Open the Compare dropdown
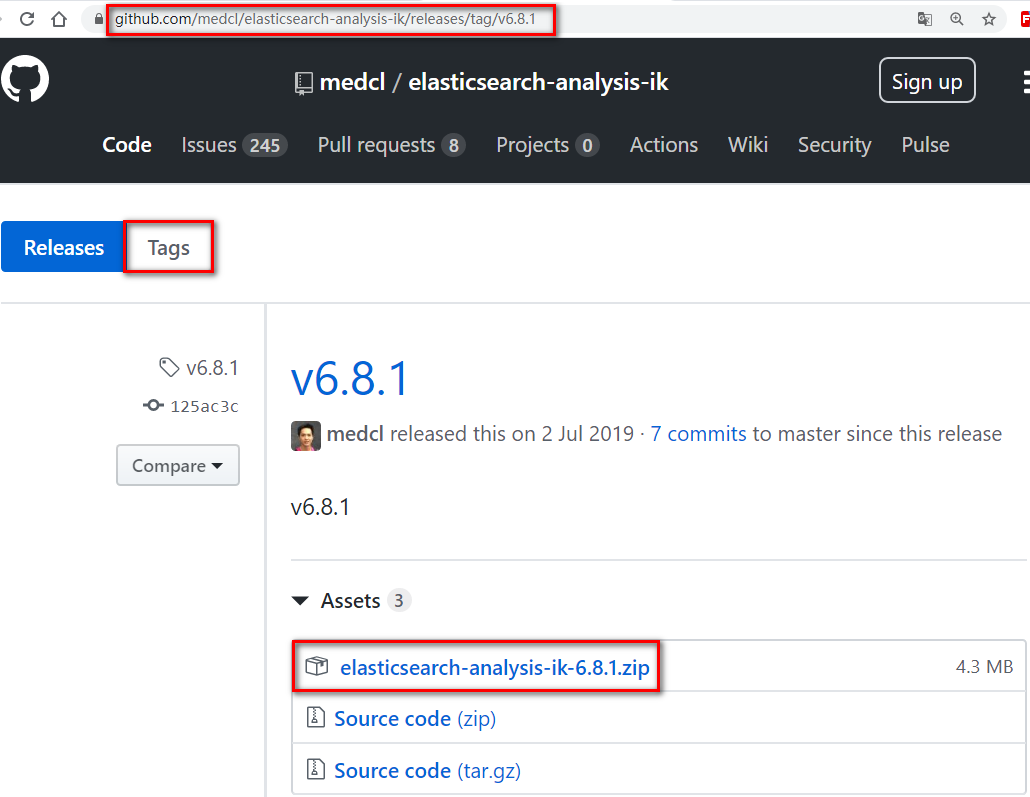Viewport: 1030px width, 797px height. 178,465
